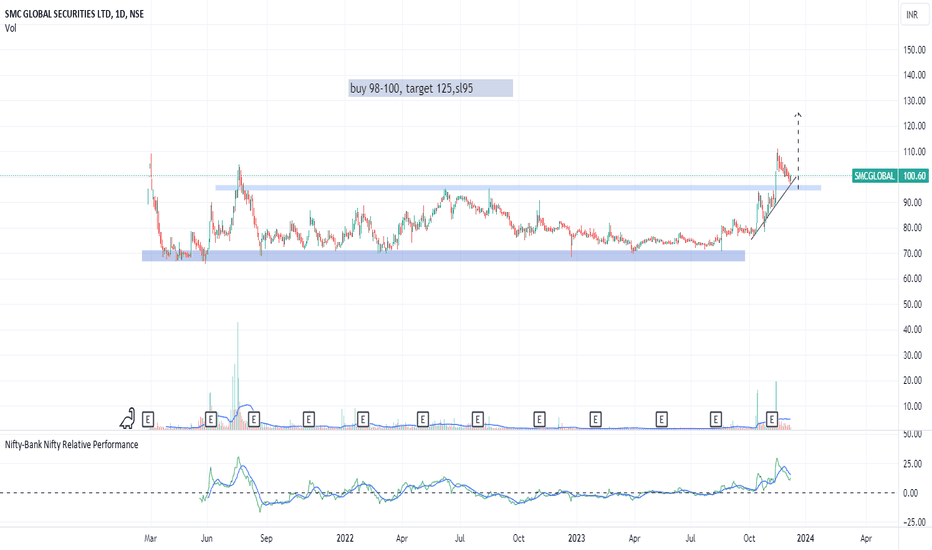Click the Mar label on time axis

coord(150,538)
